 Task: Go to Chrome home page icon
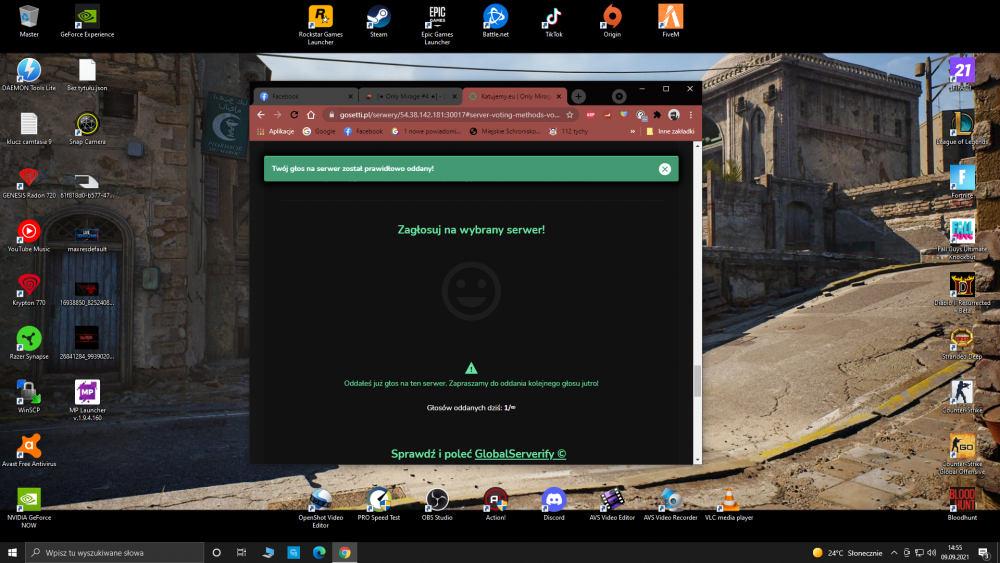311,115
